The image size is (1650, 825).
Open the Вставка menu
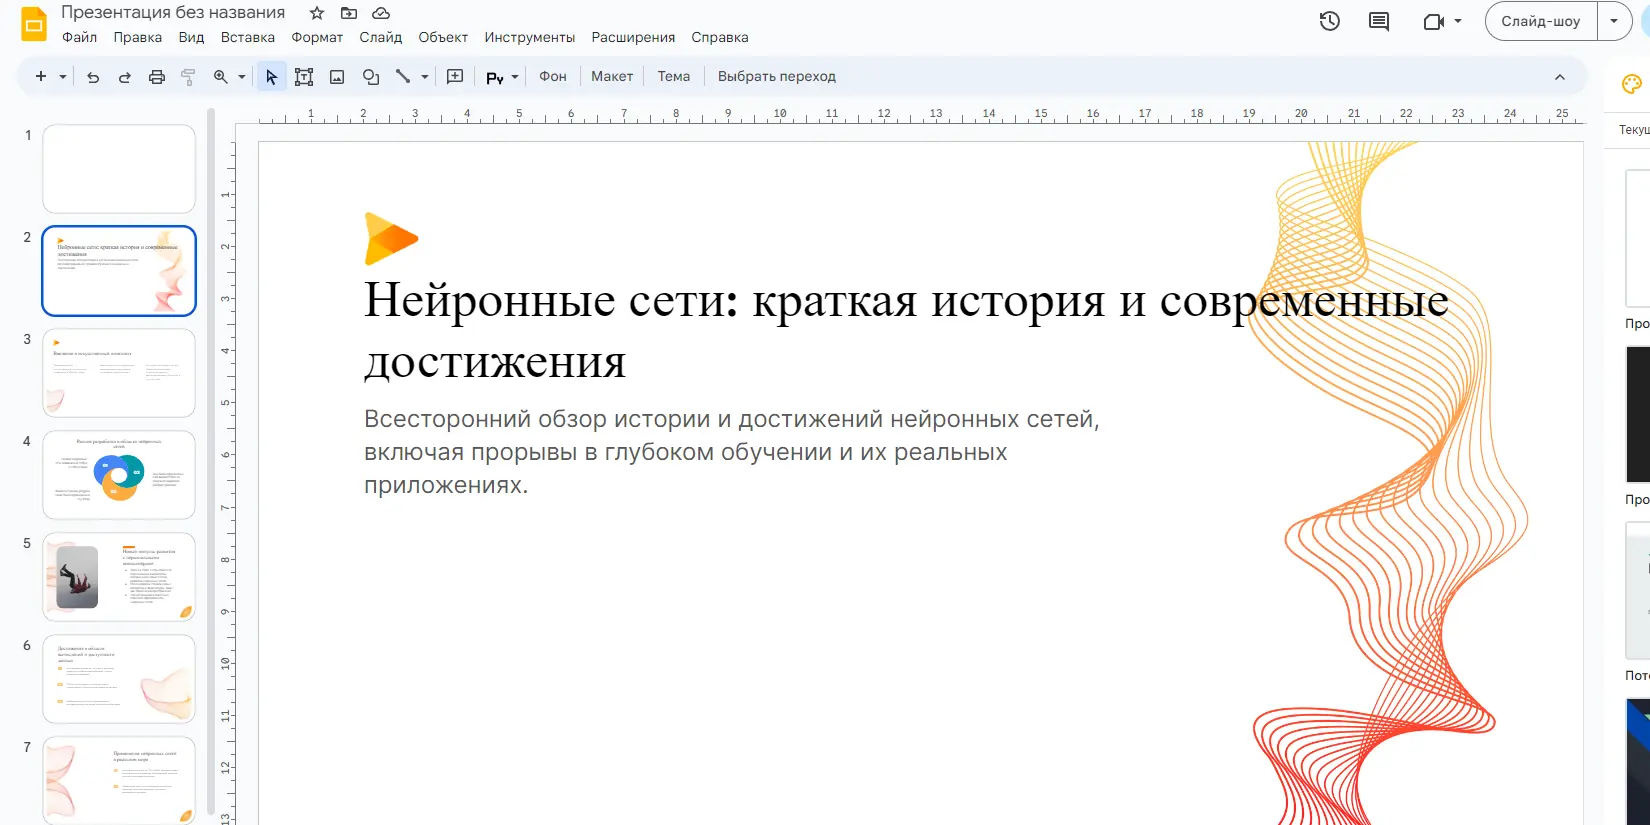coord(247,37)
